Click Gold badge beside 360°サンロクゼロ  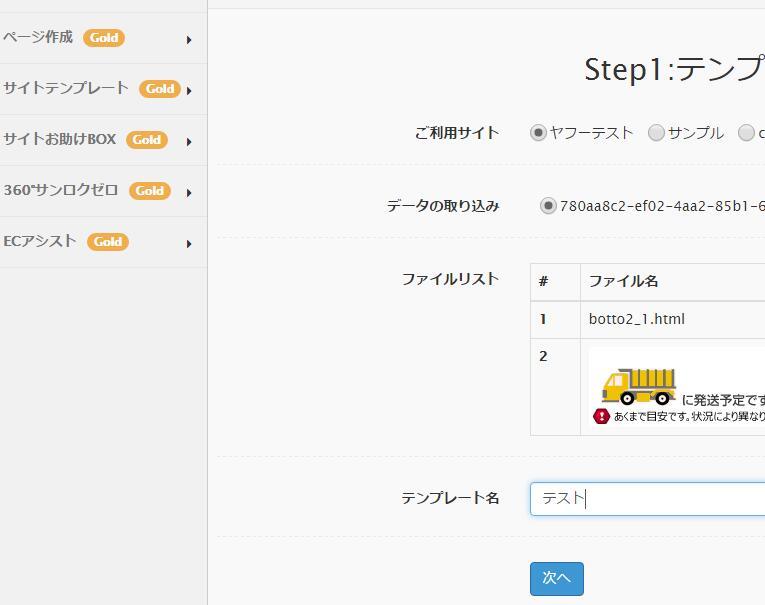tap(150, 191)
